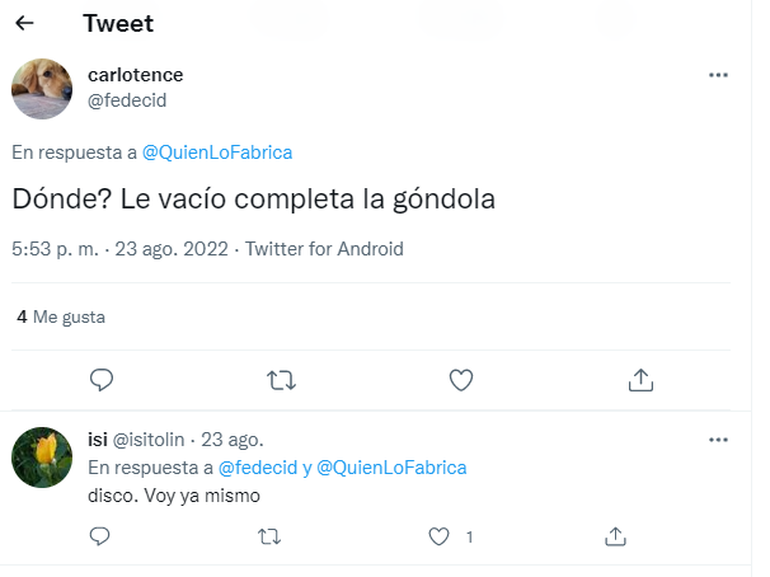Like the tweet by carlotence

click(x=460, y=380)
